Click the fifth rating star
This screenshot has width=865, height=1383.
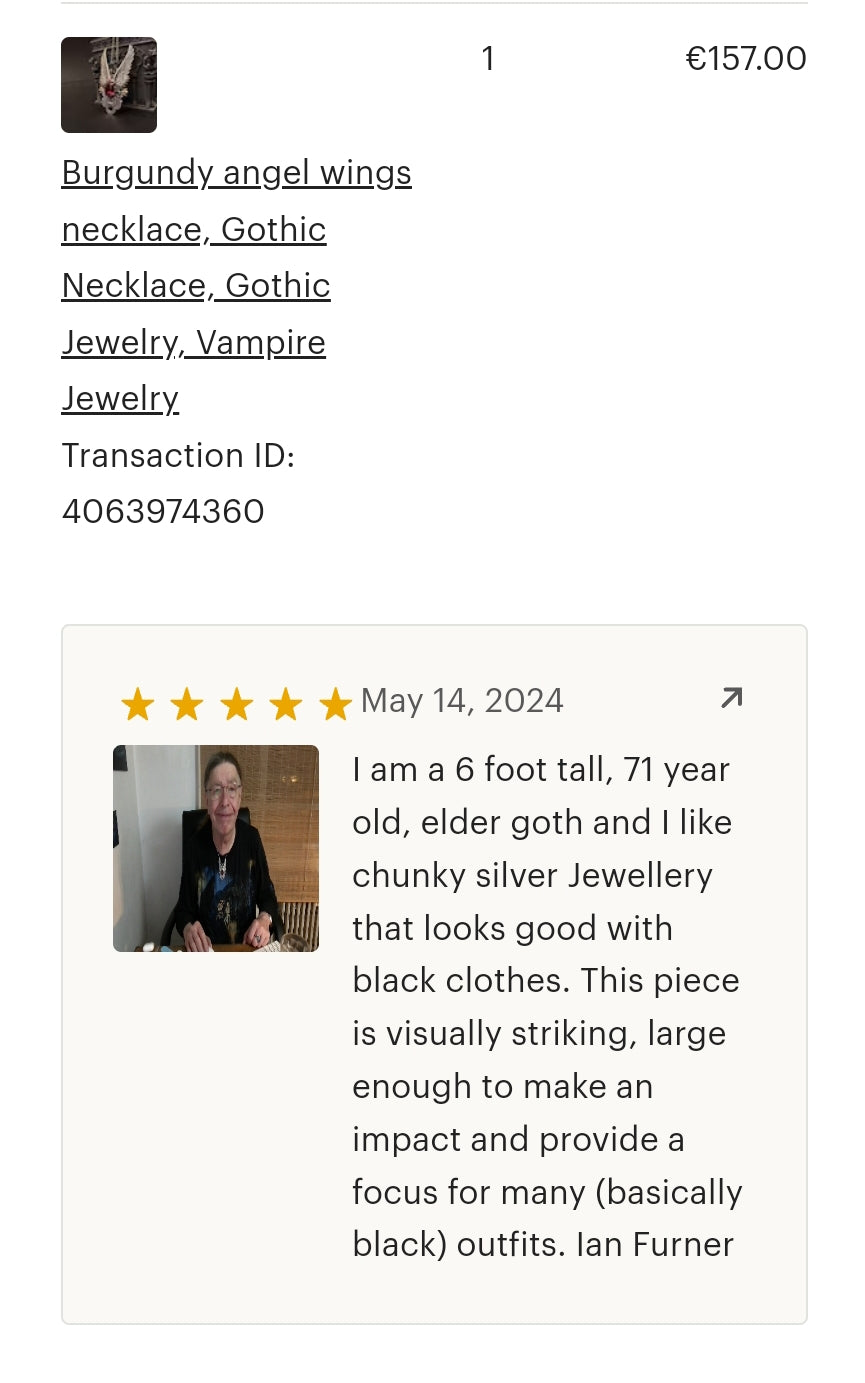(x=335, y=705)
